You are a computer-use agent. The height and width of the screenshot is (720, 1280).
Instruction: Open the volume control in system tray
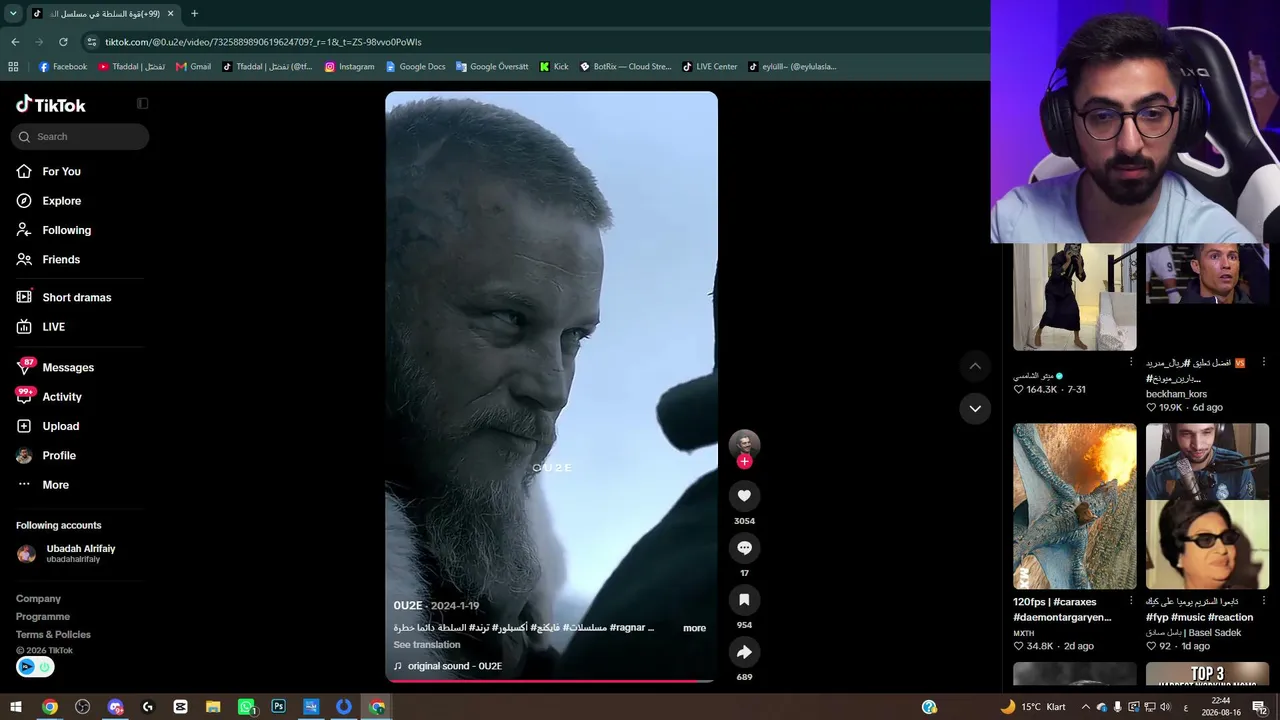(1165, 707)
